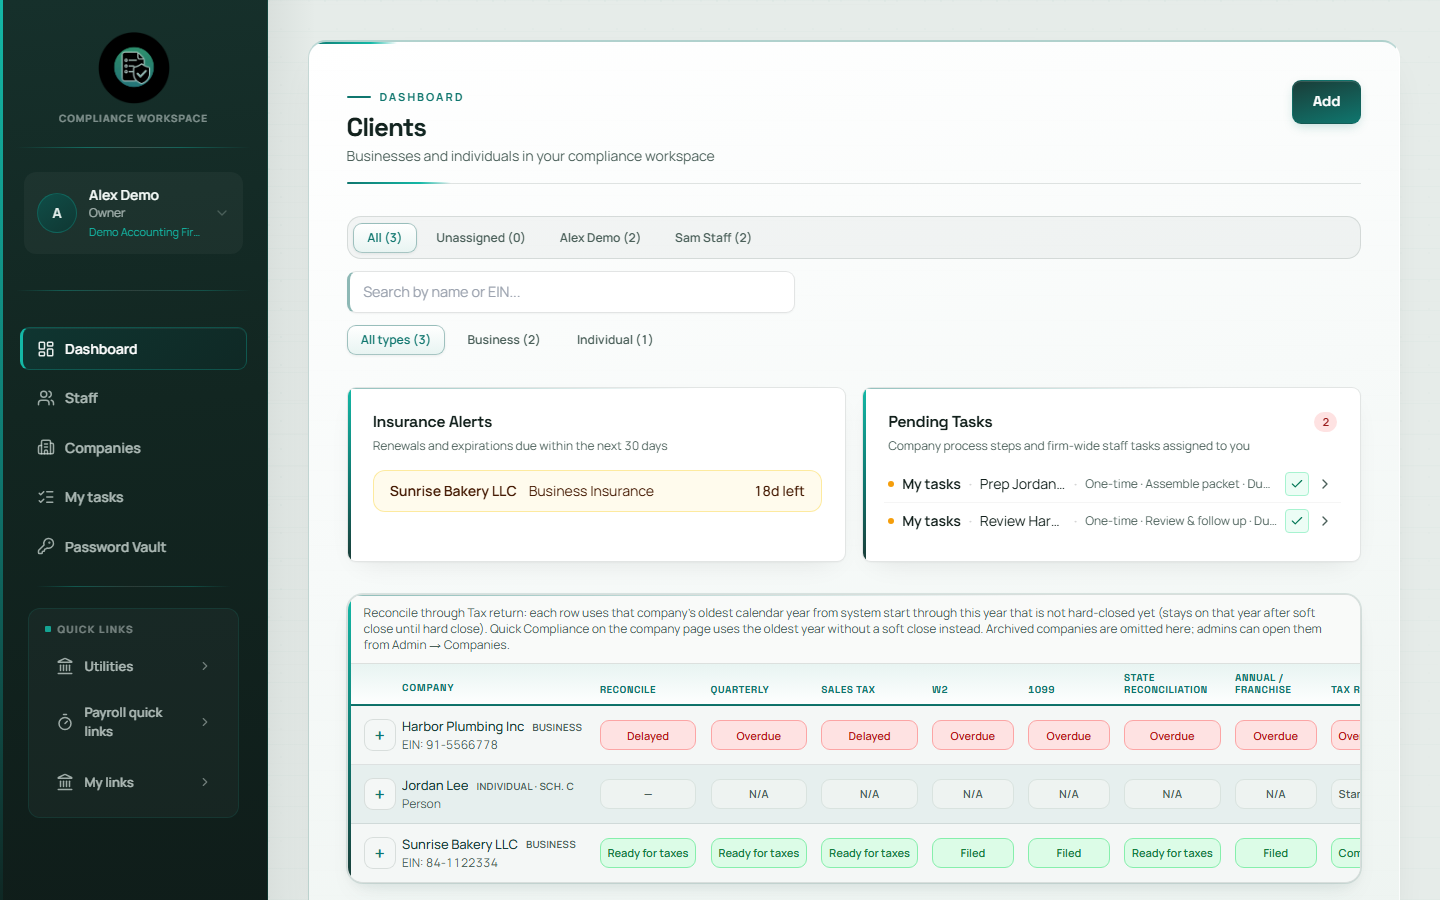1440x900 pixels.
Task: Click into the Search by name or EIN field
Action: [x=571, y=292]
